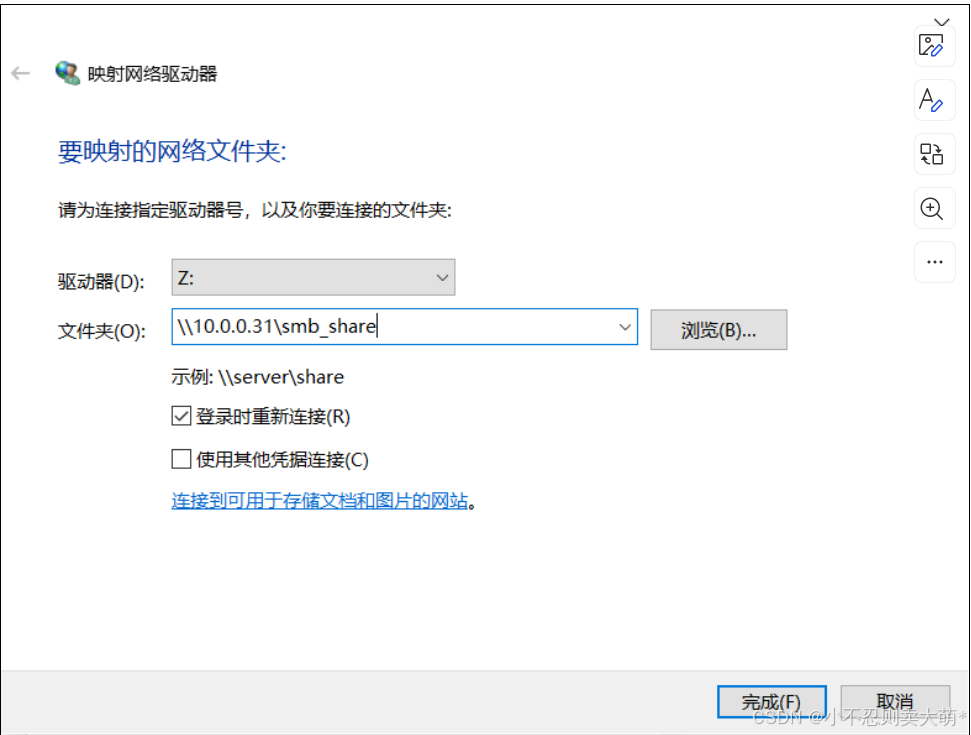Click the back arrow in wizard header
The height and width of the screenshot is (735, 971).
click(20, 74)
